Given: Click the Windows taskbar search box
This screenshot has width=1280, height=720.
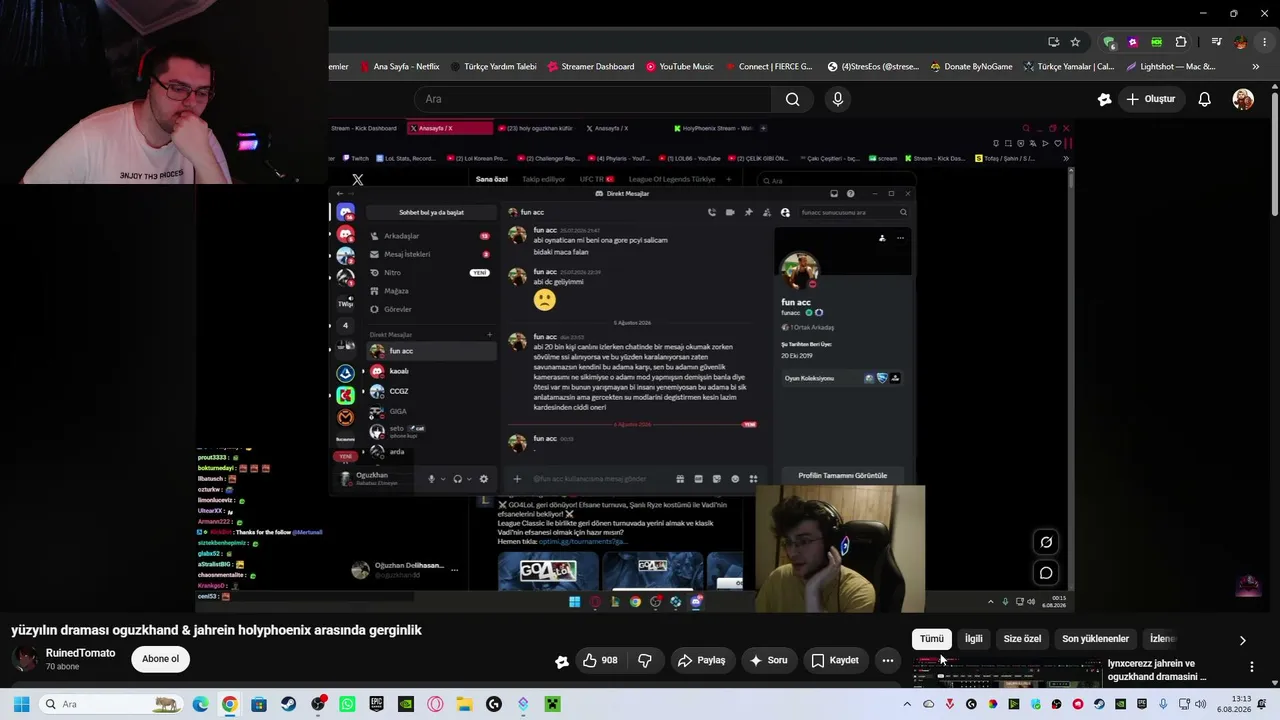Looking at the screenshot, I should [110, 704].
